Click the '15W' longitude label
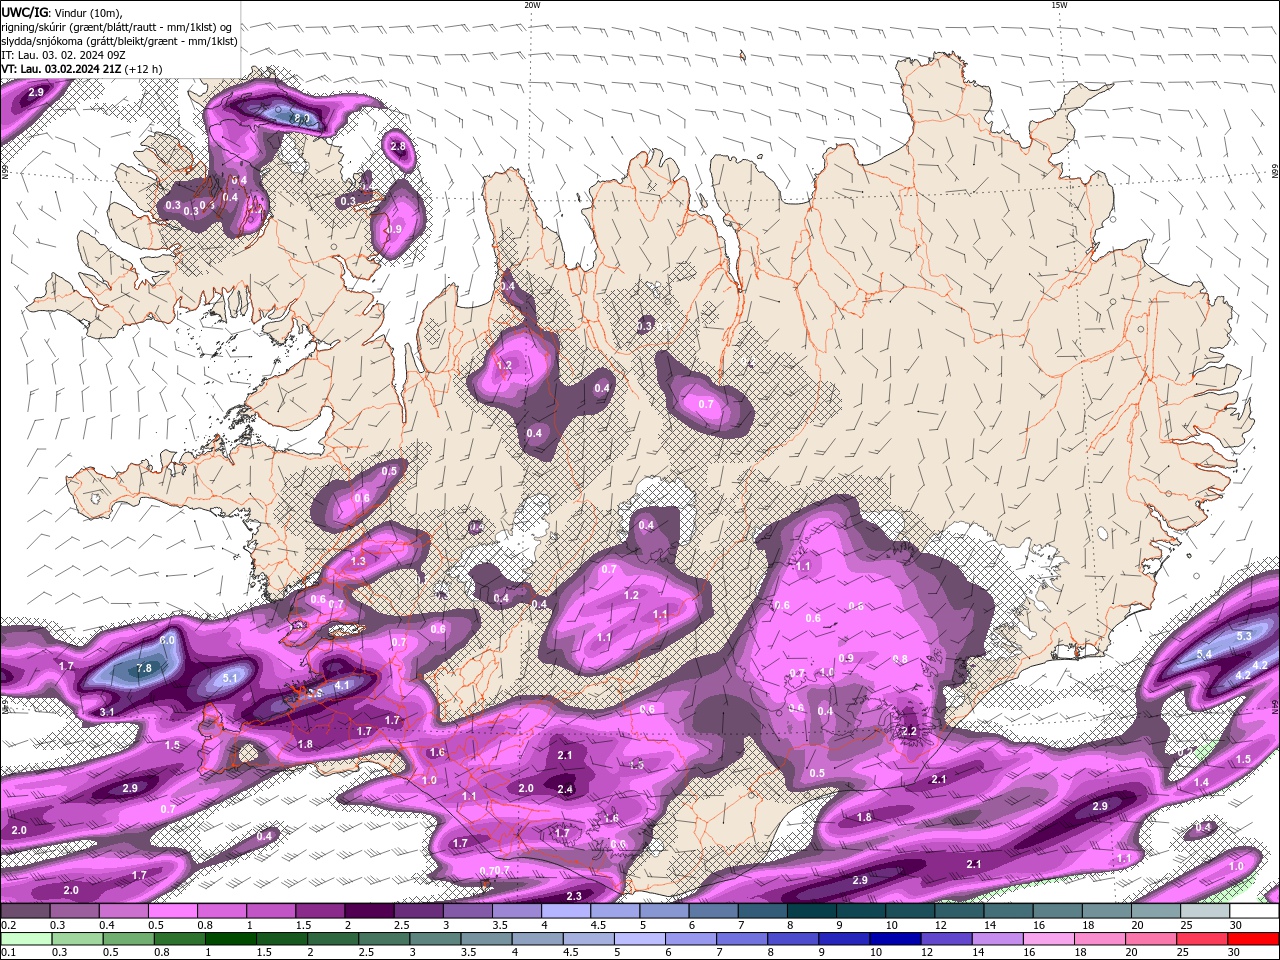Image resolution: width=1280 pixels, height=960 pixels. 1059,5
